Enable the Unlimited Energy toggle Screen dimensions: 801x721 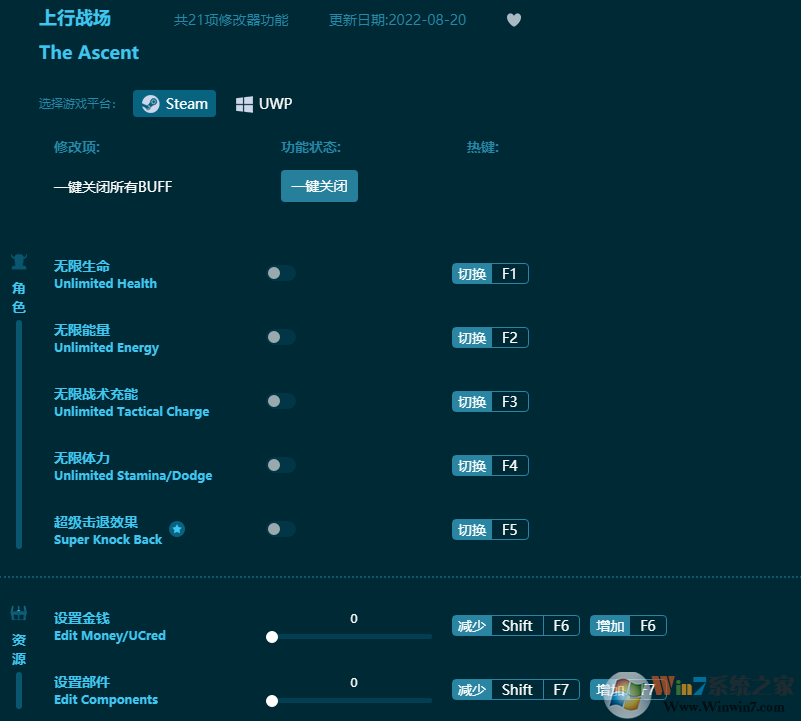[x=279, y=337]
